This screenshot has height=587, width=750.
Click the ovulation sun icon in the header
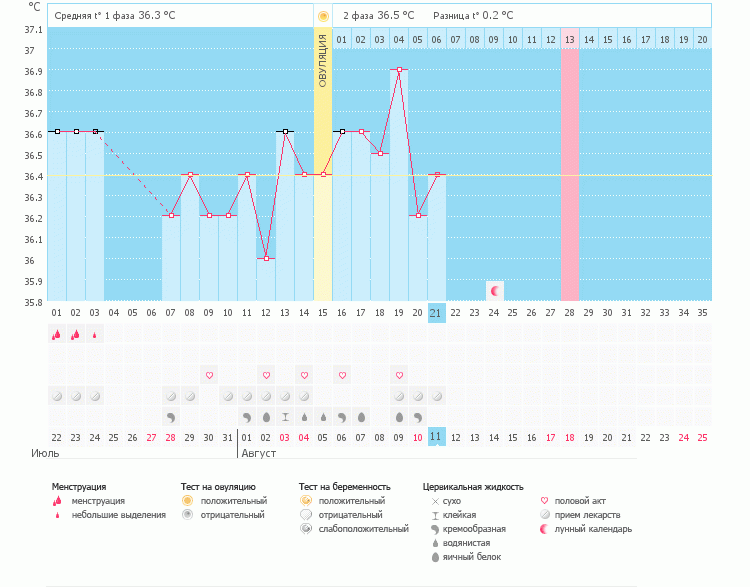tap(322, 16)
